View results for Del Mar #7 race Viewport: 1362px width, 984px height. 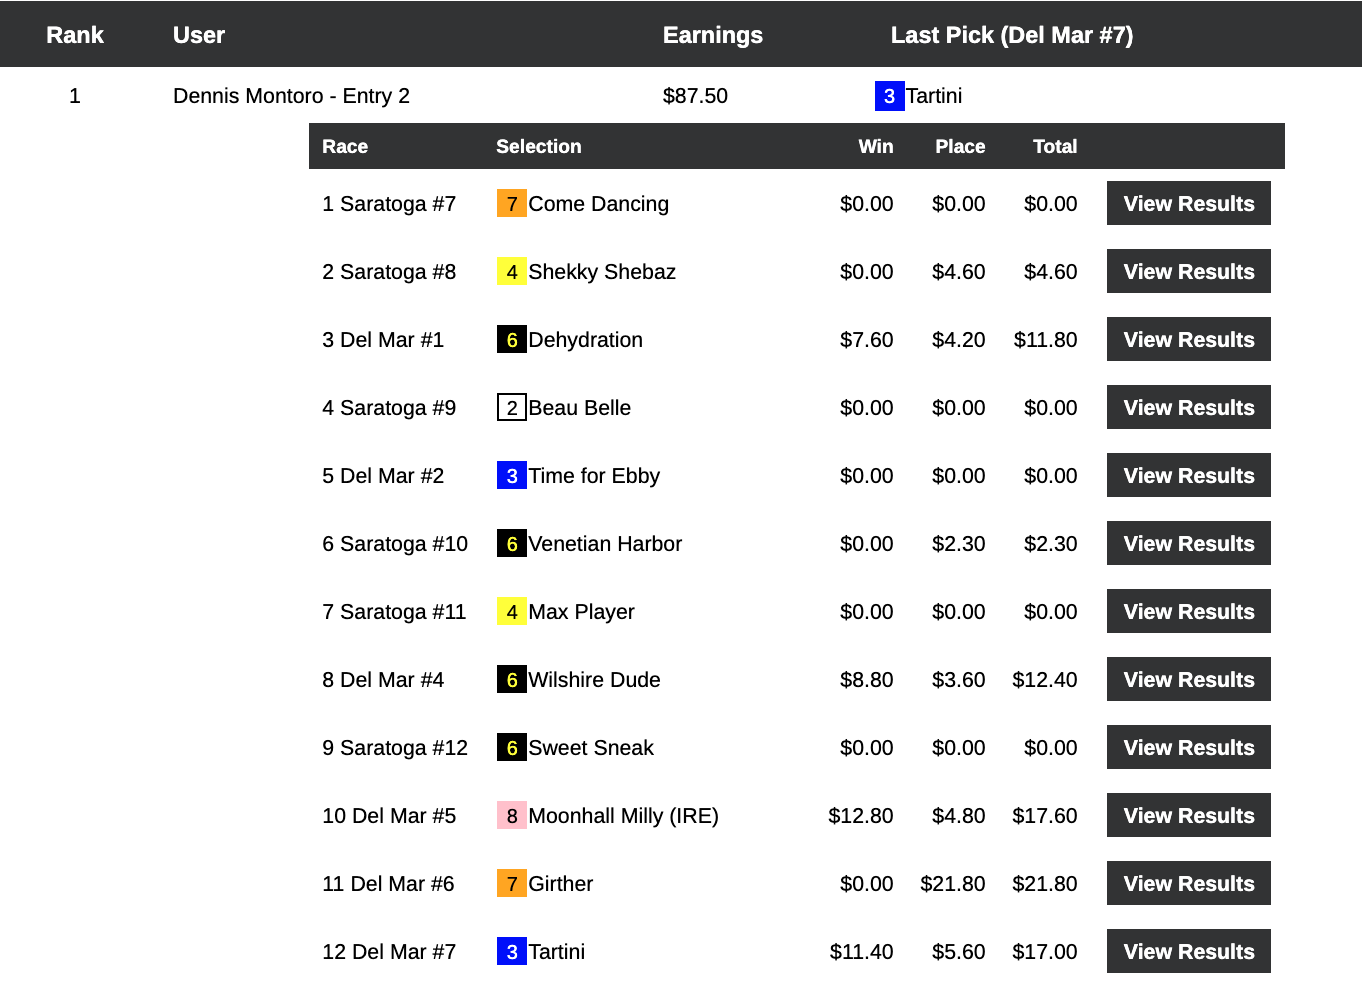1188,952
